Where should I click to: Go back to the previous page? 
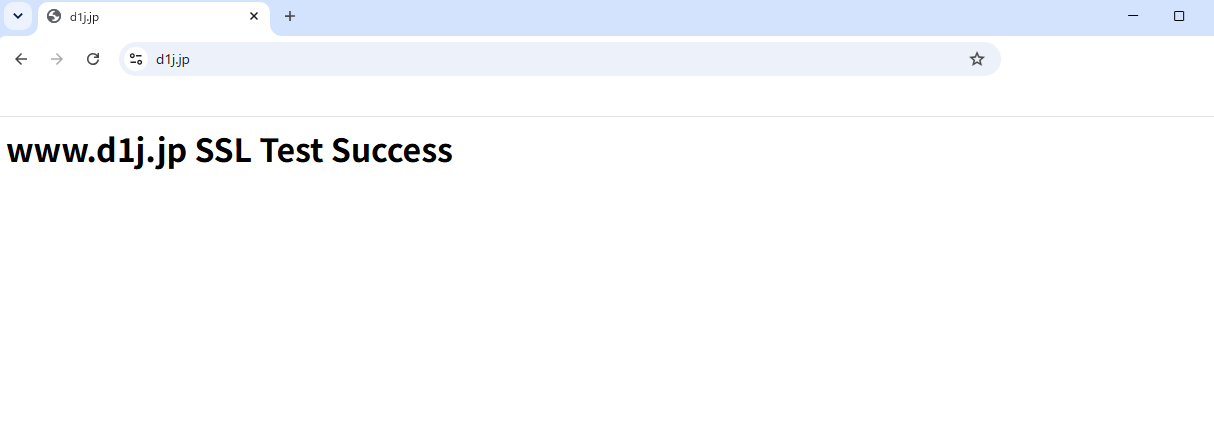click(21, 59)
